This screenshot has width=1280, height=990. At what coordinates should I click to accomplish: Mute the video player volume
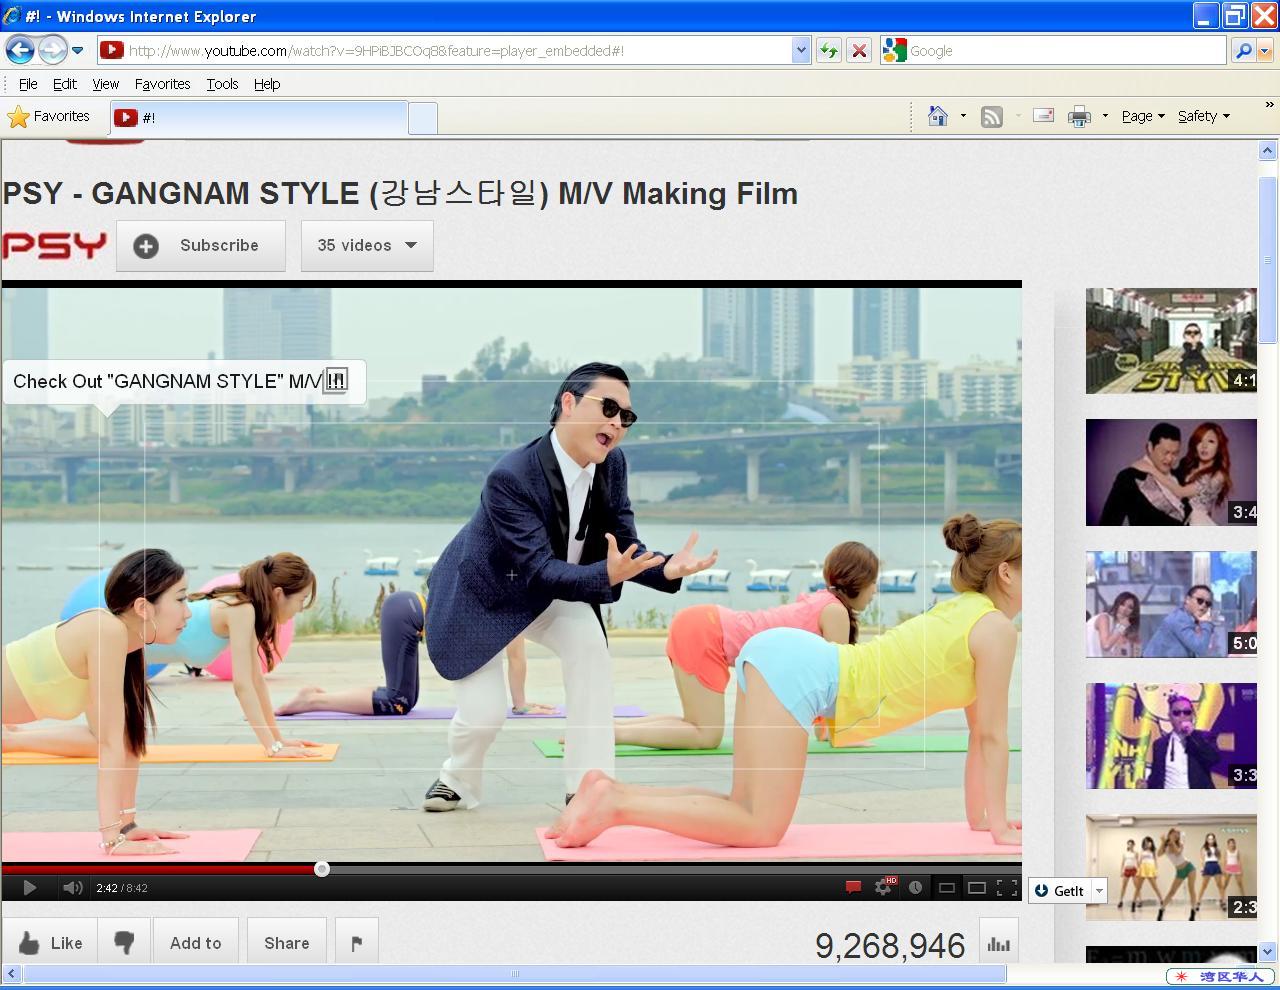point(72,887)
